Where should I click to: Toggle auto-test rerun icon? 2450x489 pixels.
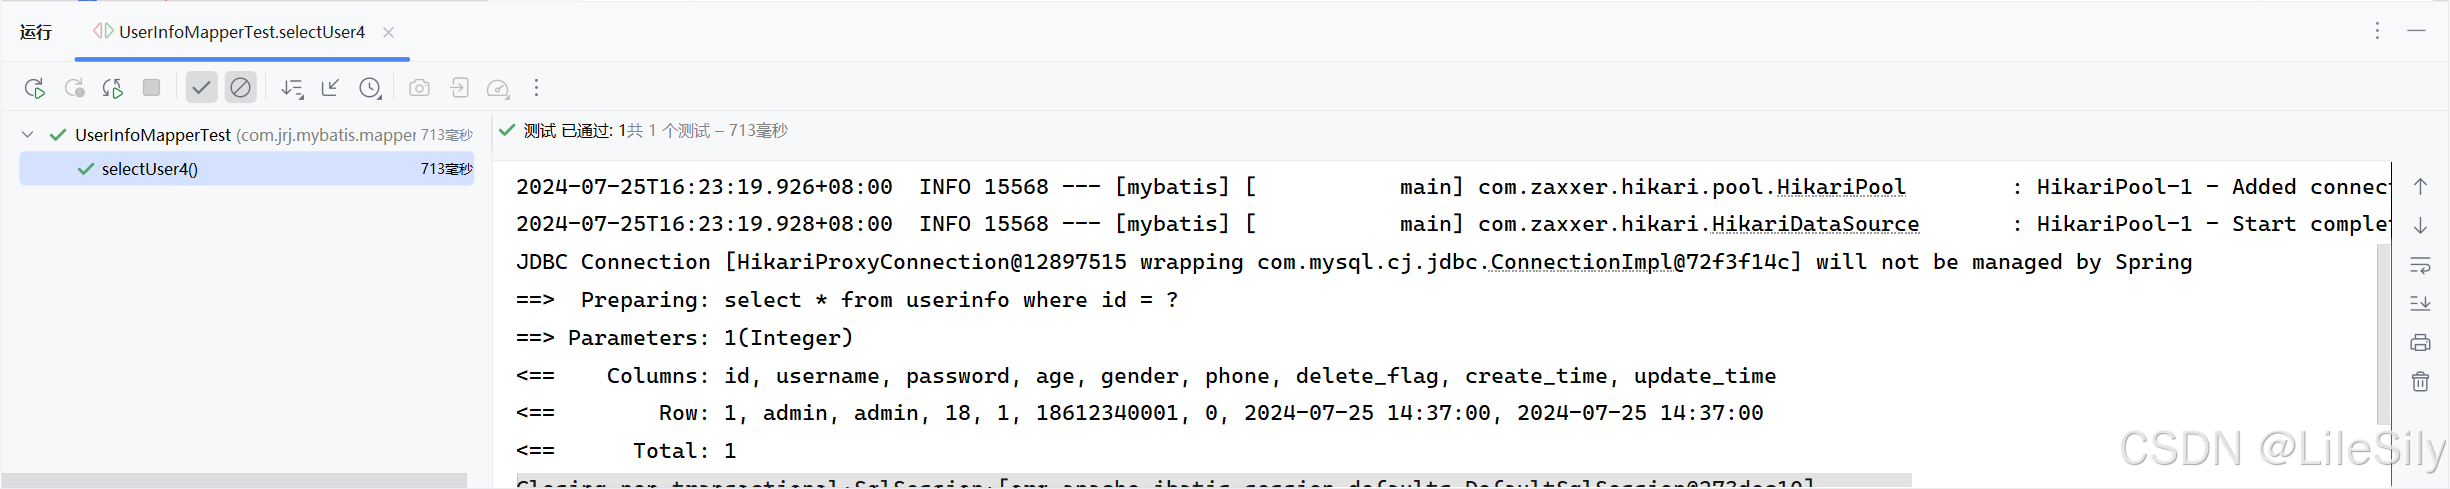click(x=113, y=88)
